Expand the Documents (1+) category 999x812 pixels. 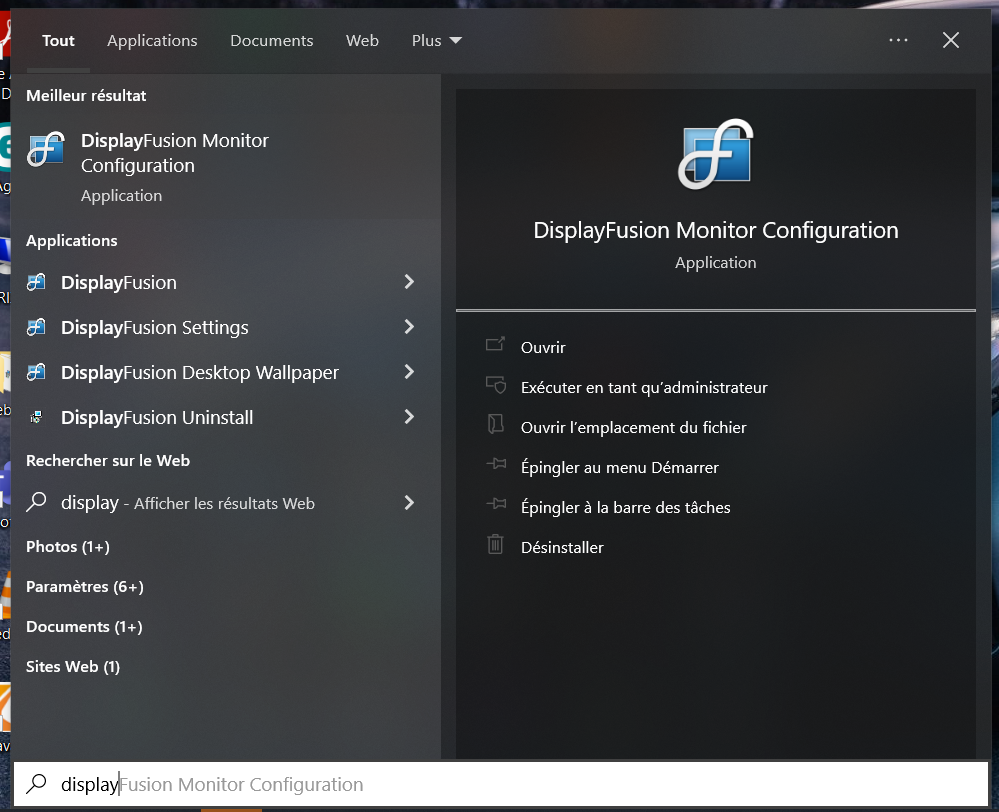pyautogui.click(x=84, y=627)
